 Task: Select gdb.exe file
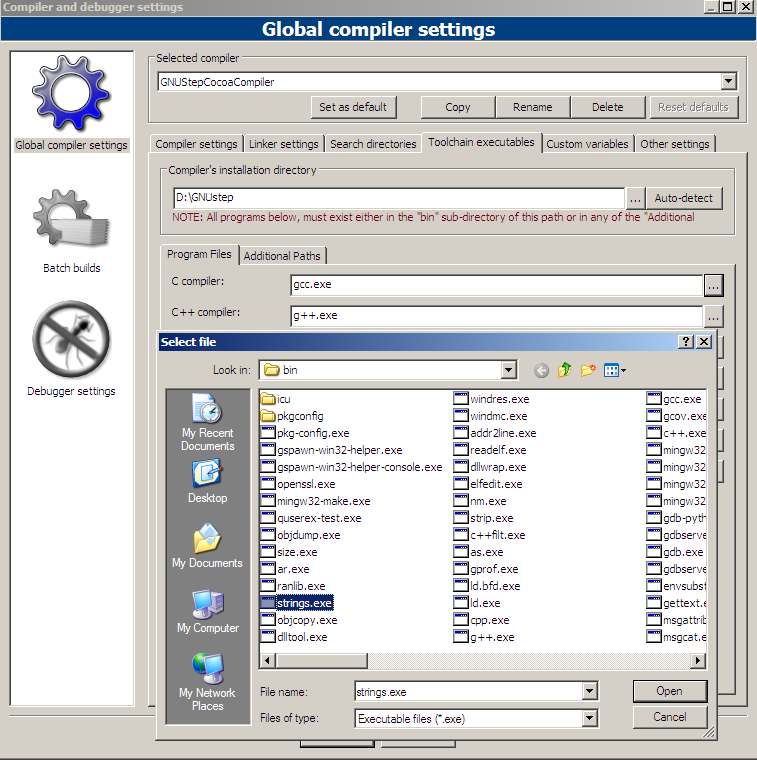coord(675,552)
